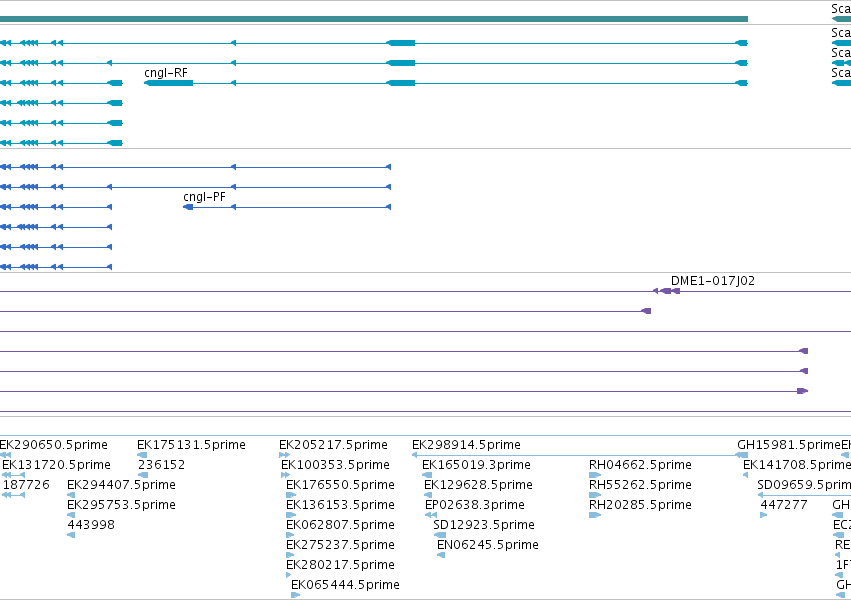
Task: Click the arrow glyph beneath EK065444.5prime
Action: point(296,595)
